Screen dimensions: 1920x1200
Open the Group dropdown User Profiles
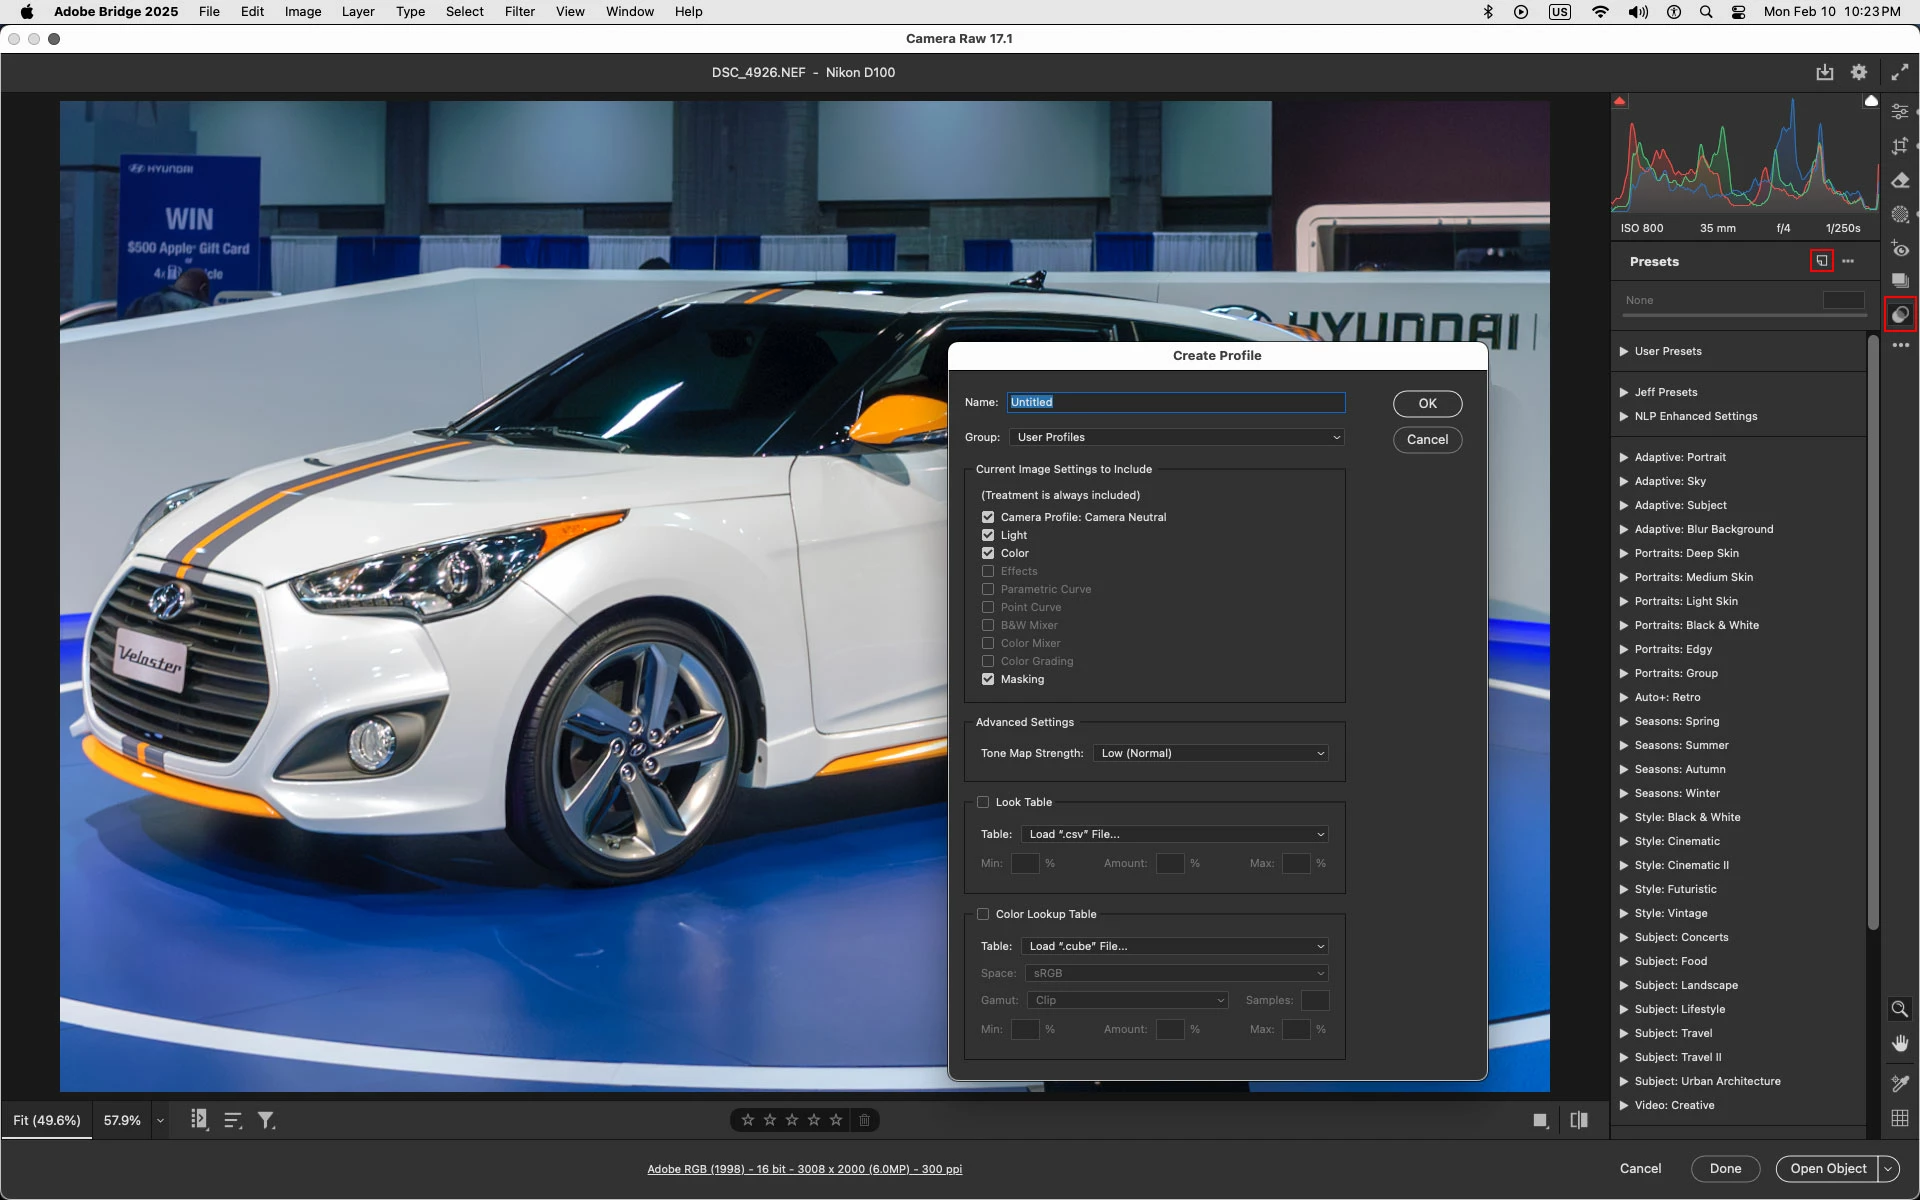(1176, 437)
